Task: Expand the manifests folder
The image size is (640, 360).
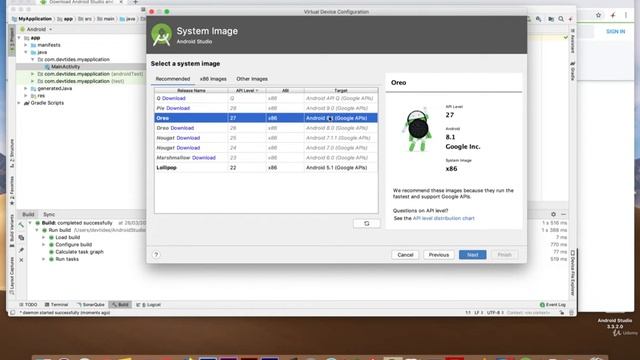Action: 26,45
